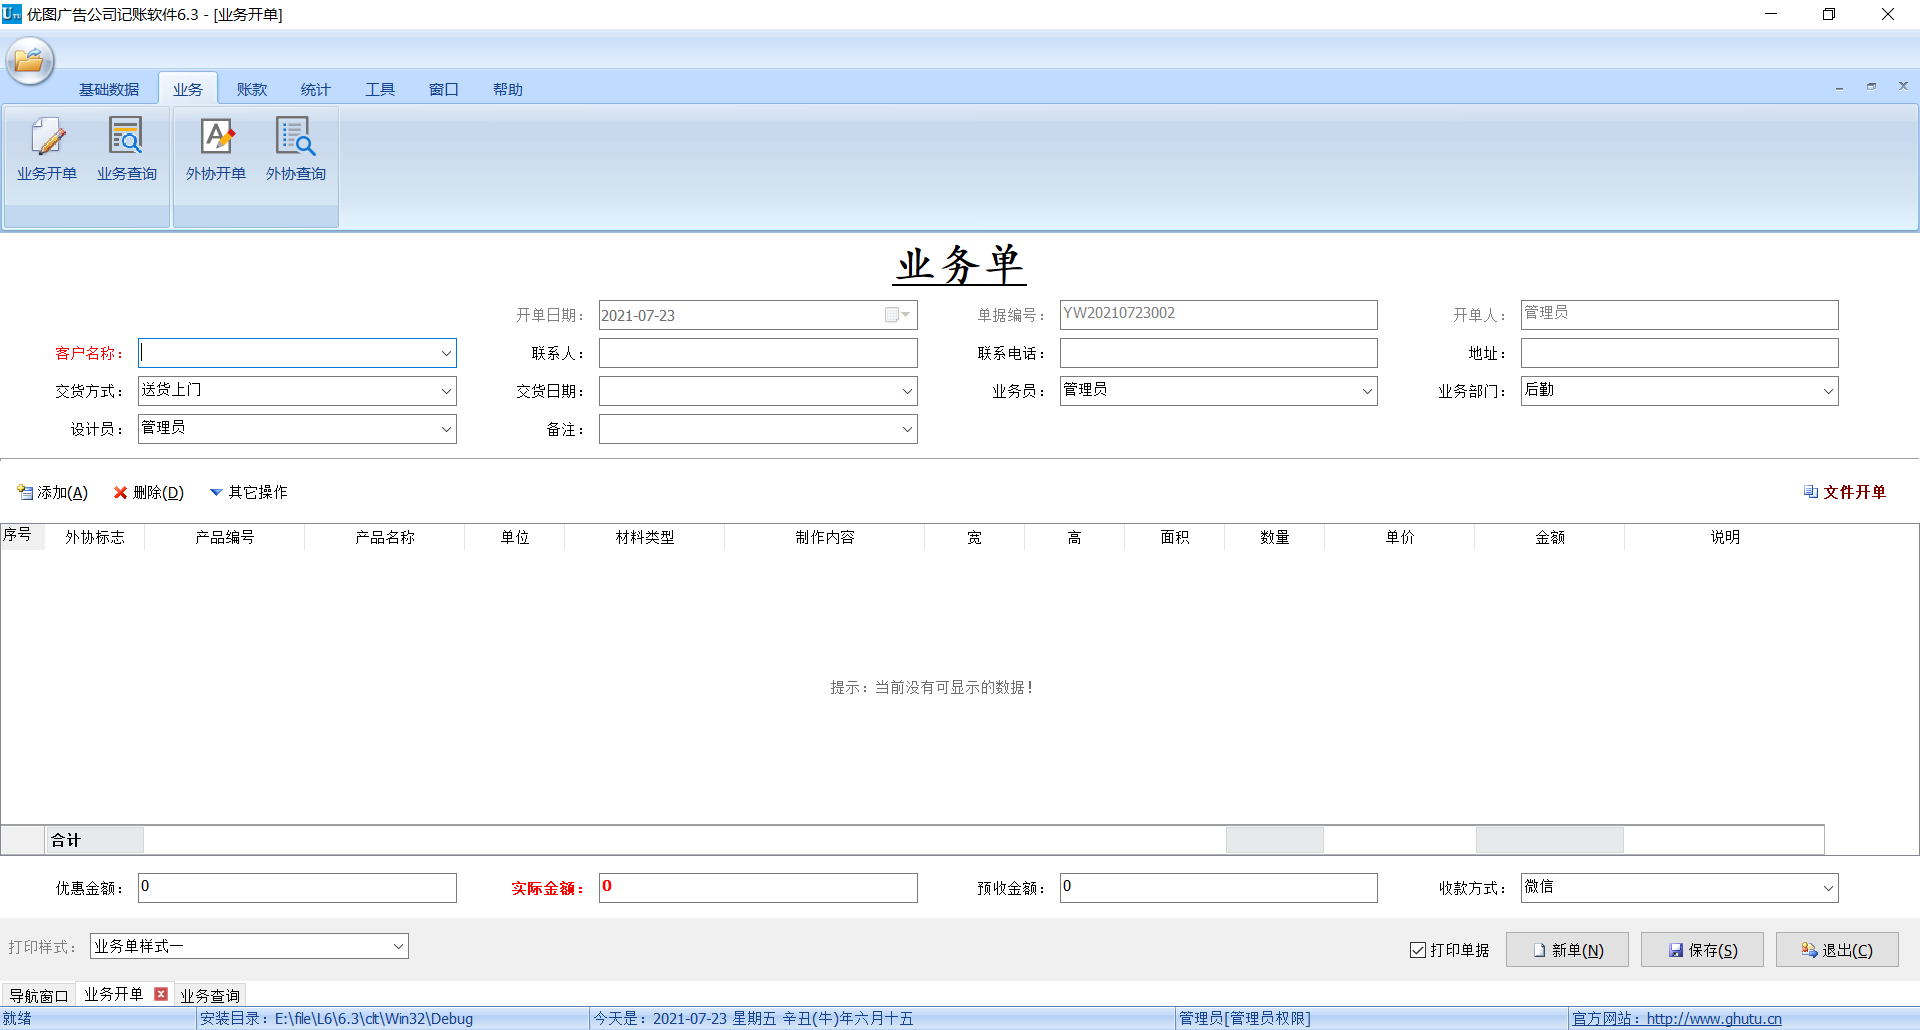Expand the 业务部门 dropdown
The height and width of the screenshot is (1030, 1920).
1828,391
